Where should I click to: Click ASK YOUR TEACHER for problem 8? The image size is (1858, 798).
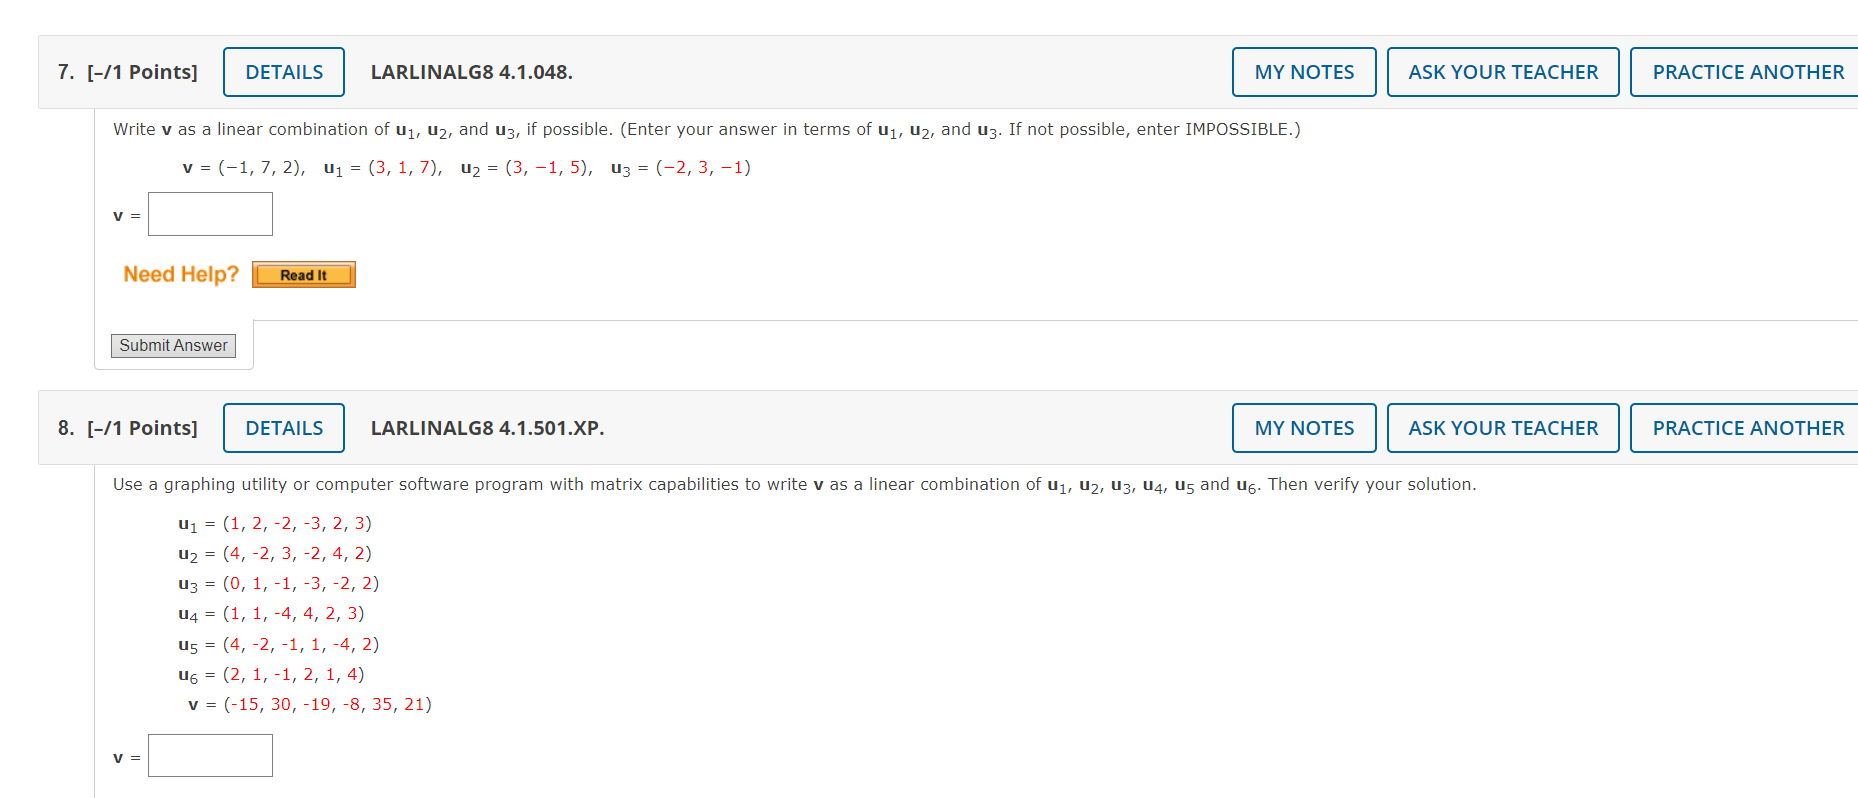pyautogui.click(x=1502, y=427)
